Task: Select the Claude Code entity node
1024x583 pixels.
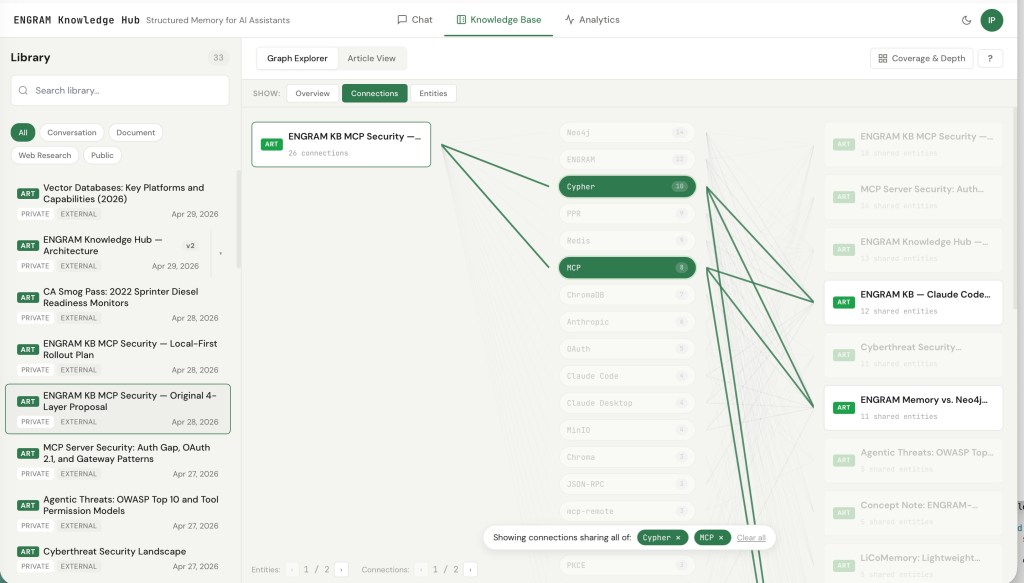Action: pyautogui.click(x=627, y=376)
